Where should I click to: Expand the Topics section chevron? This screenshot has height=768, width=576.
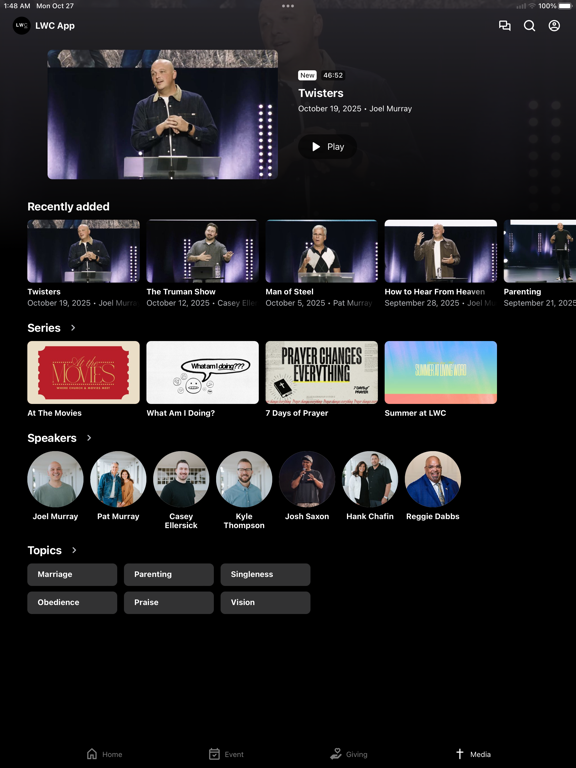pyautogui.click(x=74, y=550)
